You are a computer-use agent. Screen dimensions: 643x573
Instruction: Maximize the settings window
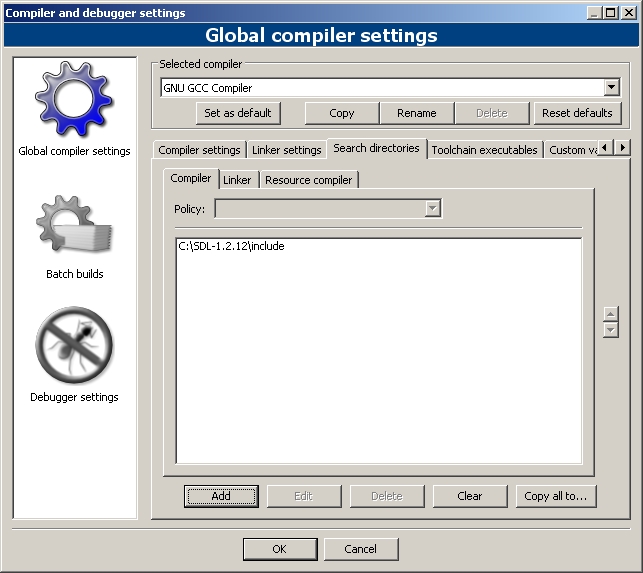tap(611, 13)
